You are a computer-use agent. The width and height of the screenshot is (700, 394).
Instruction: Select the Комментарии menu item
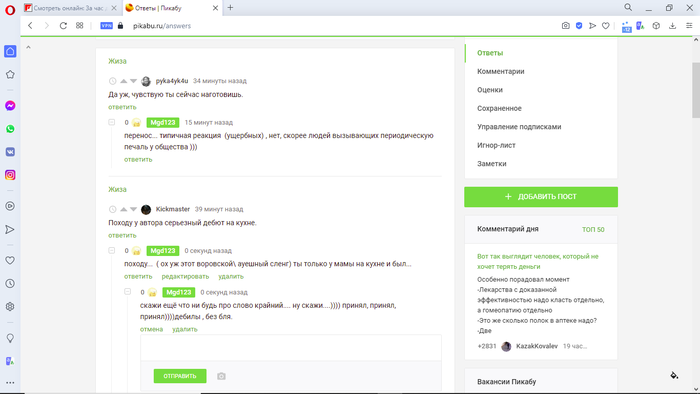pos(500,71)
